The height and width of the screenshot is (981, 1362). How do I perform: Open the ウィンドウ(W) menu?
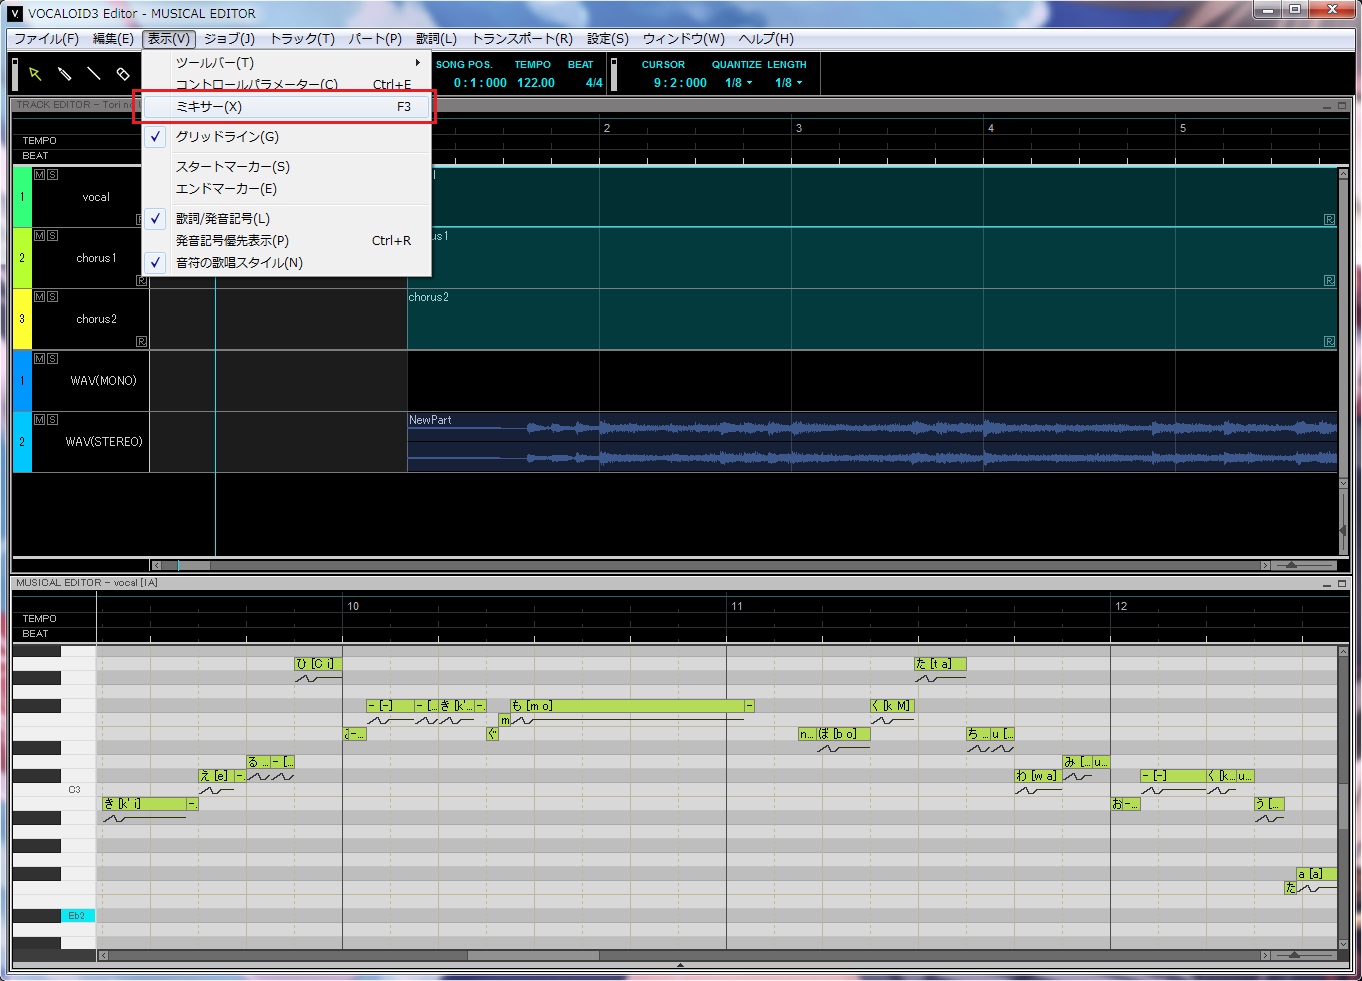684,39
